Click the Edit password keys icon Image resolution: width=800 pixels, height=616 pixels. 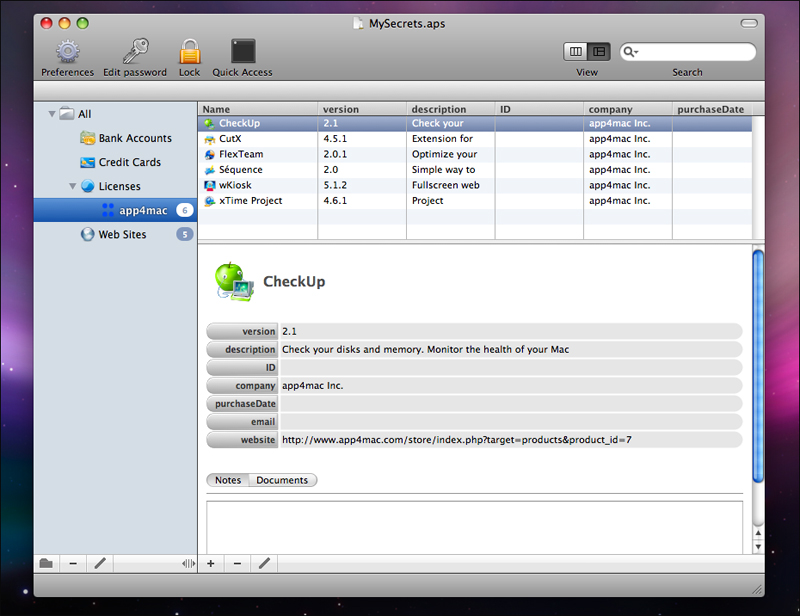tap(135, 52)
